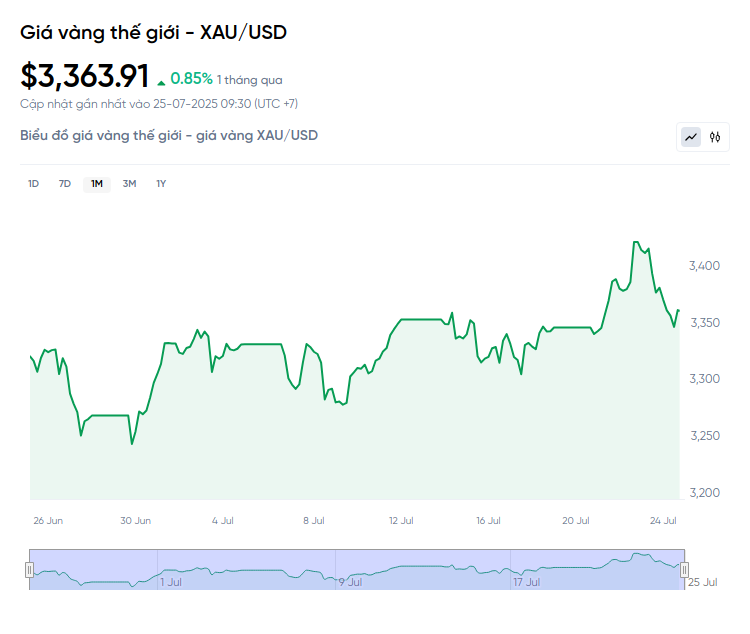Click the $3,363.91 price value
This screenshot has width=750, height=634.
click(85, 76)
